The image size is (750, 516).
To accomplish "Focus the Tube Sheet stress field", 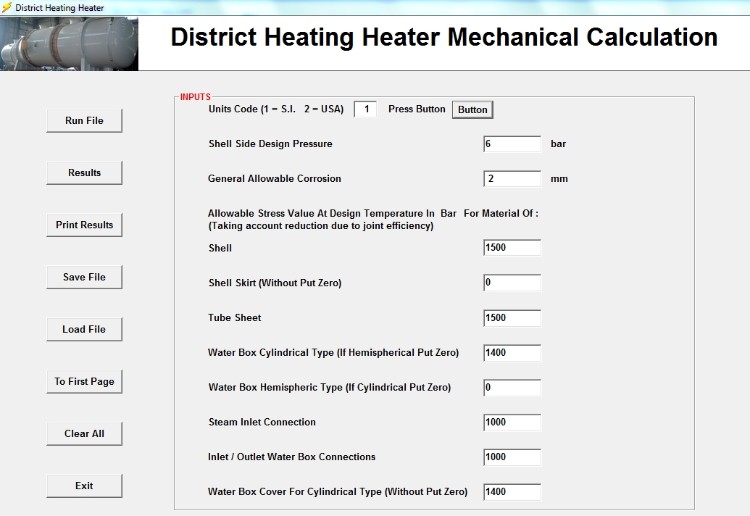I will 512,318.
